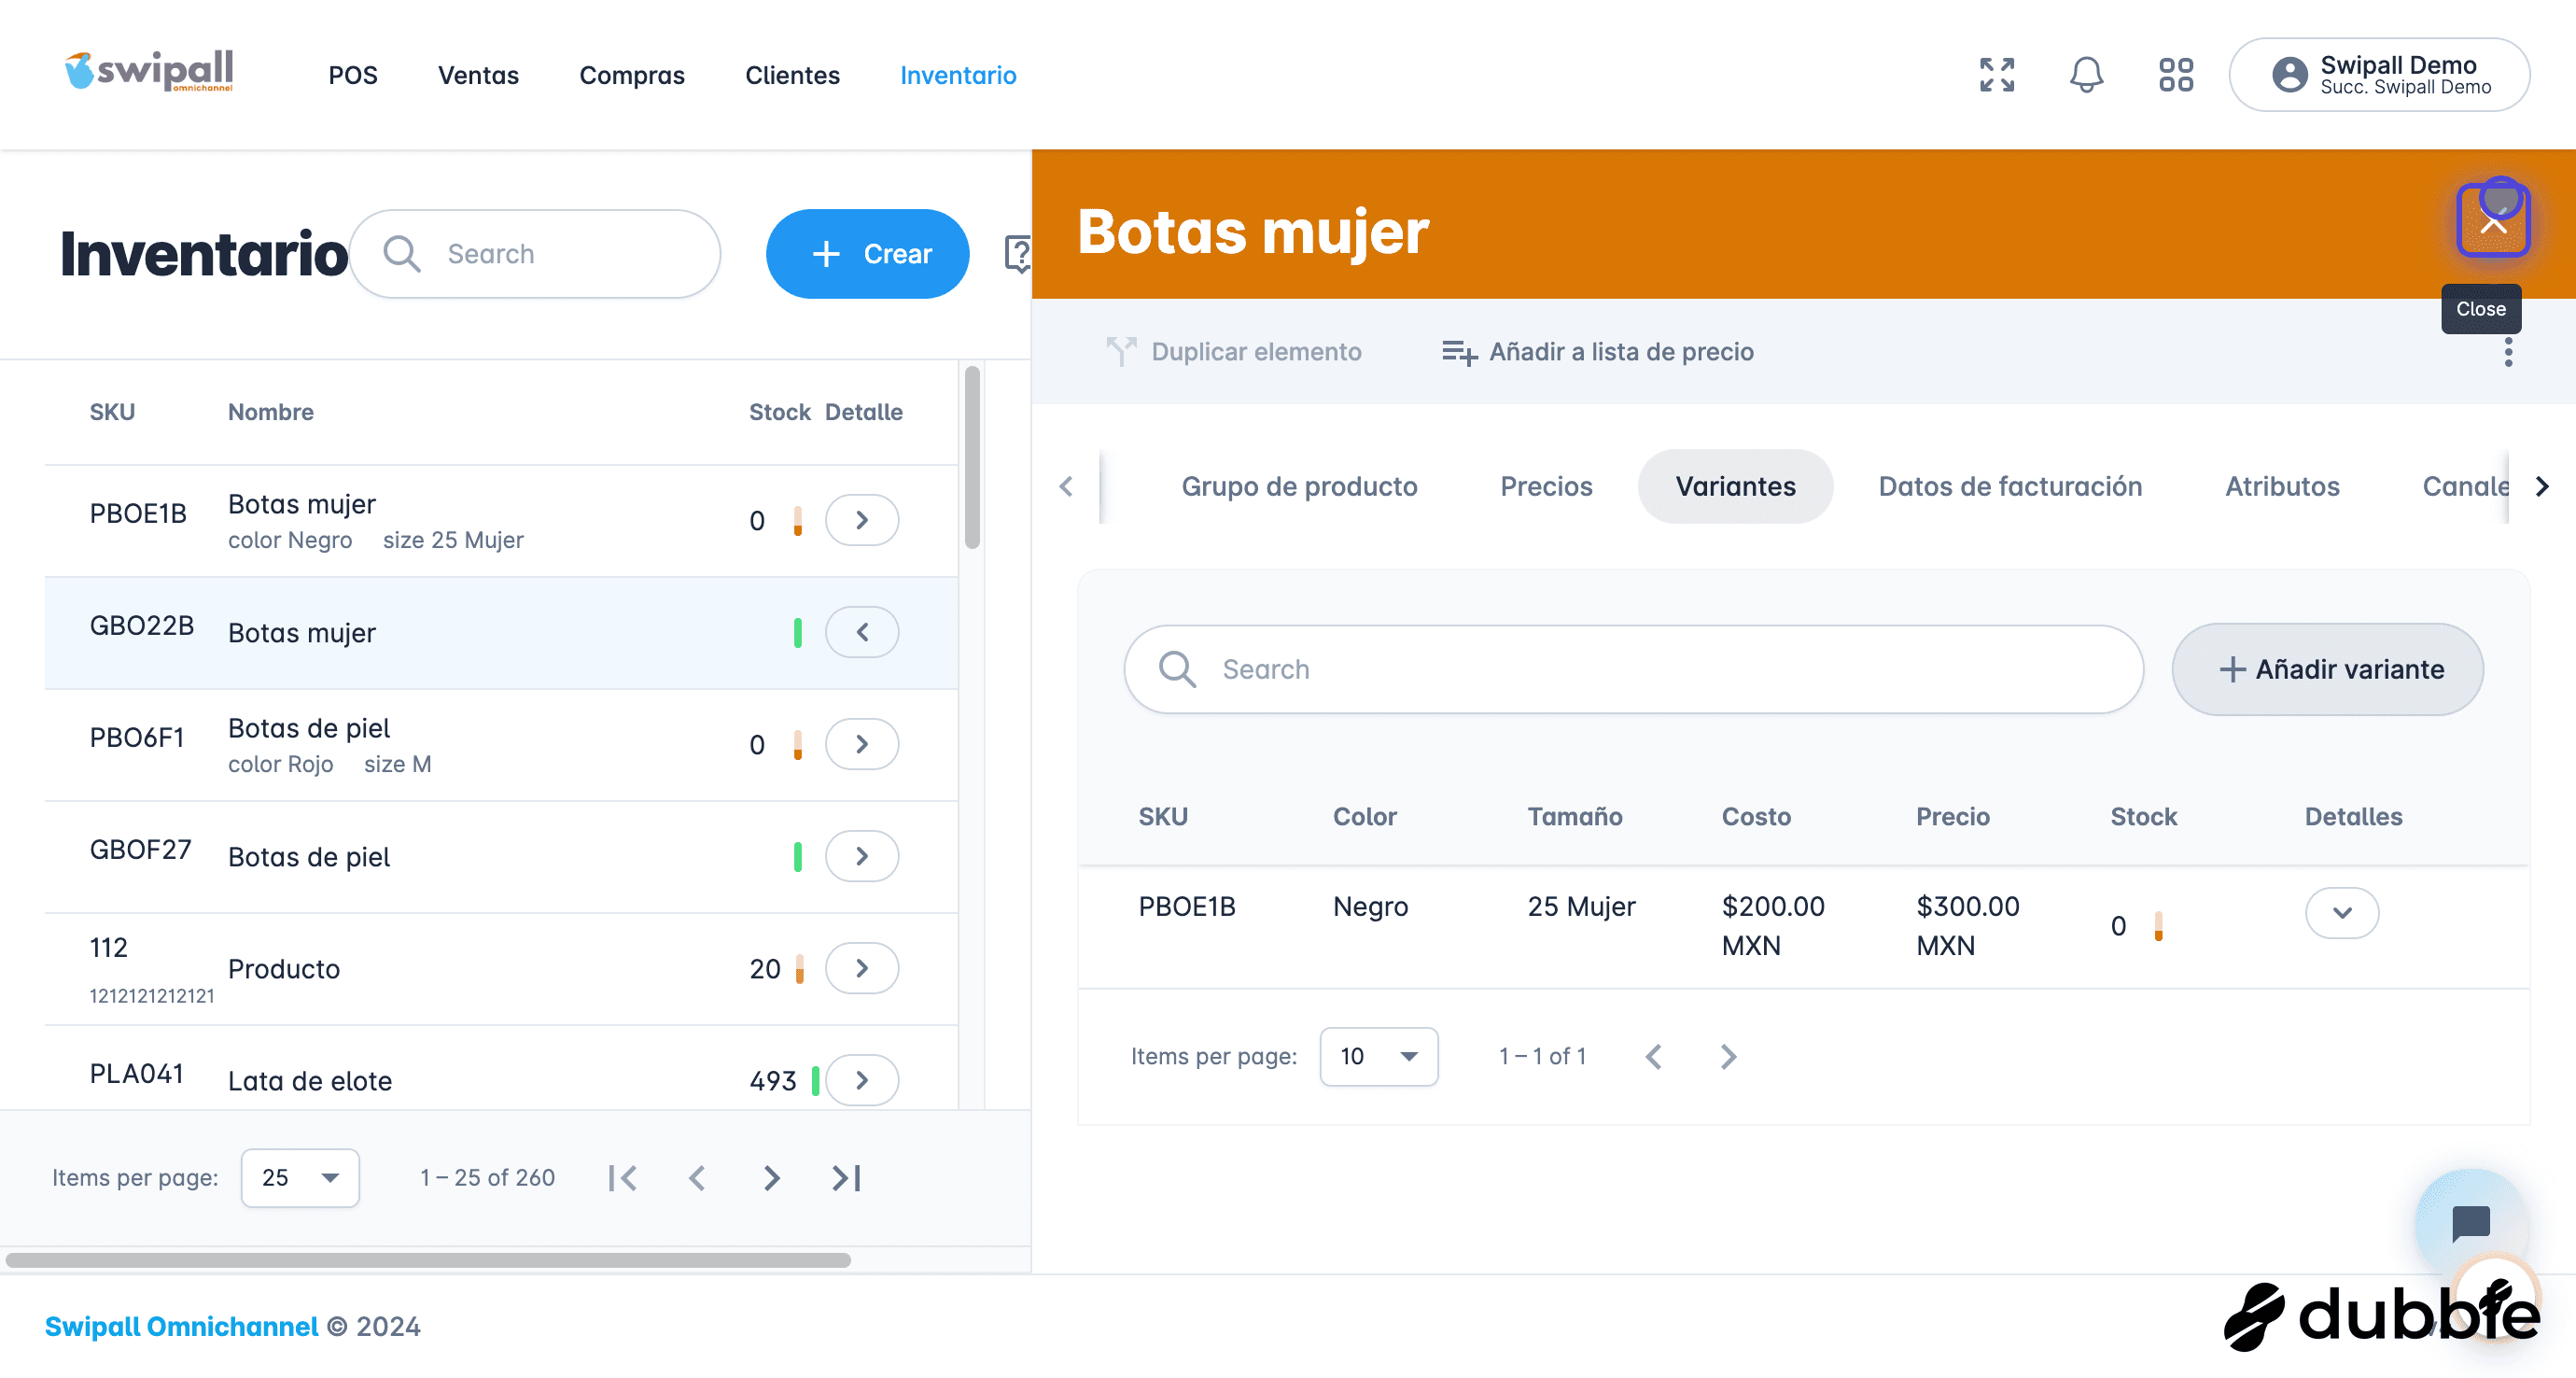
Task: Open inventory items per page dropdown
Action: point(300,1178)
